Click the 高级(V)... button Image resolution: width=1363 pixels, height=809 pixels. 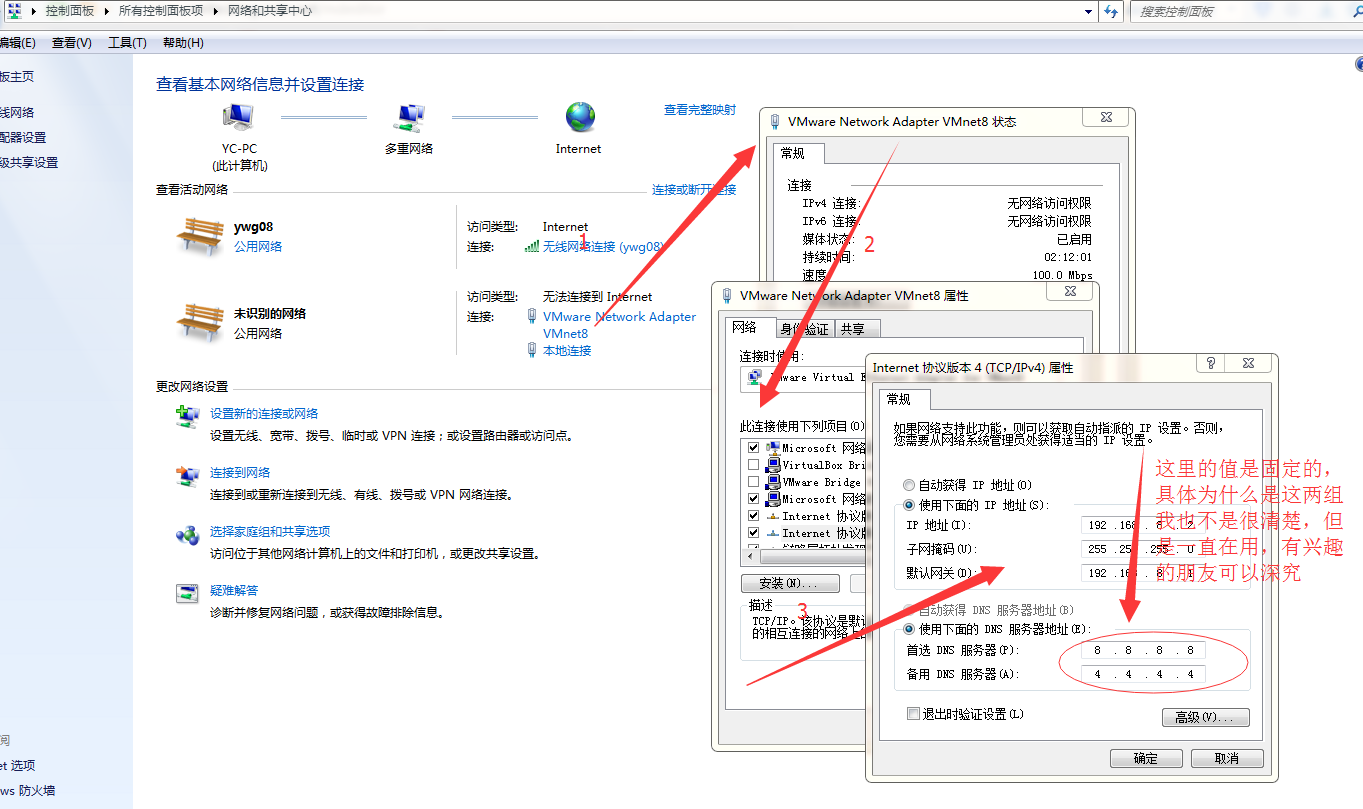1205,717
